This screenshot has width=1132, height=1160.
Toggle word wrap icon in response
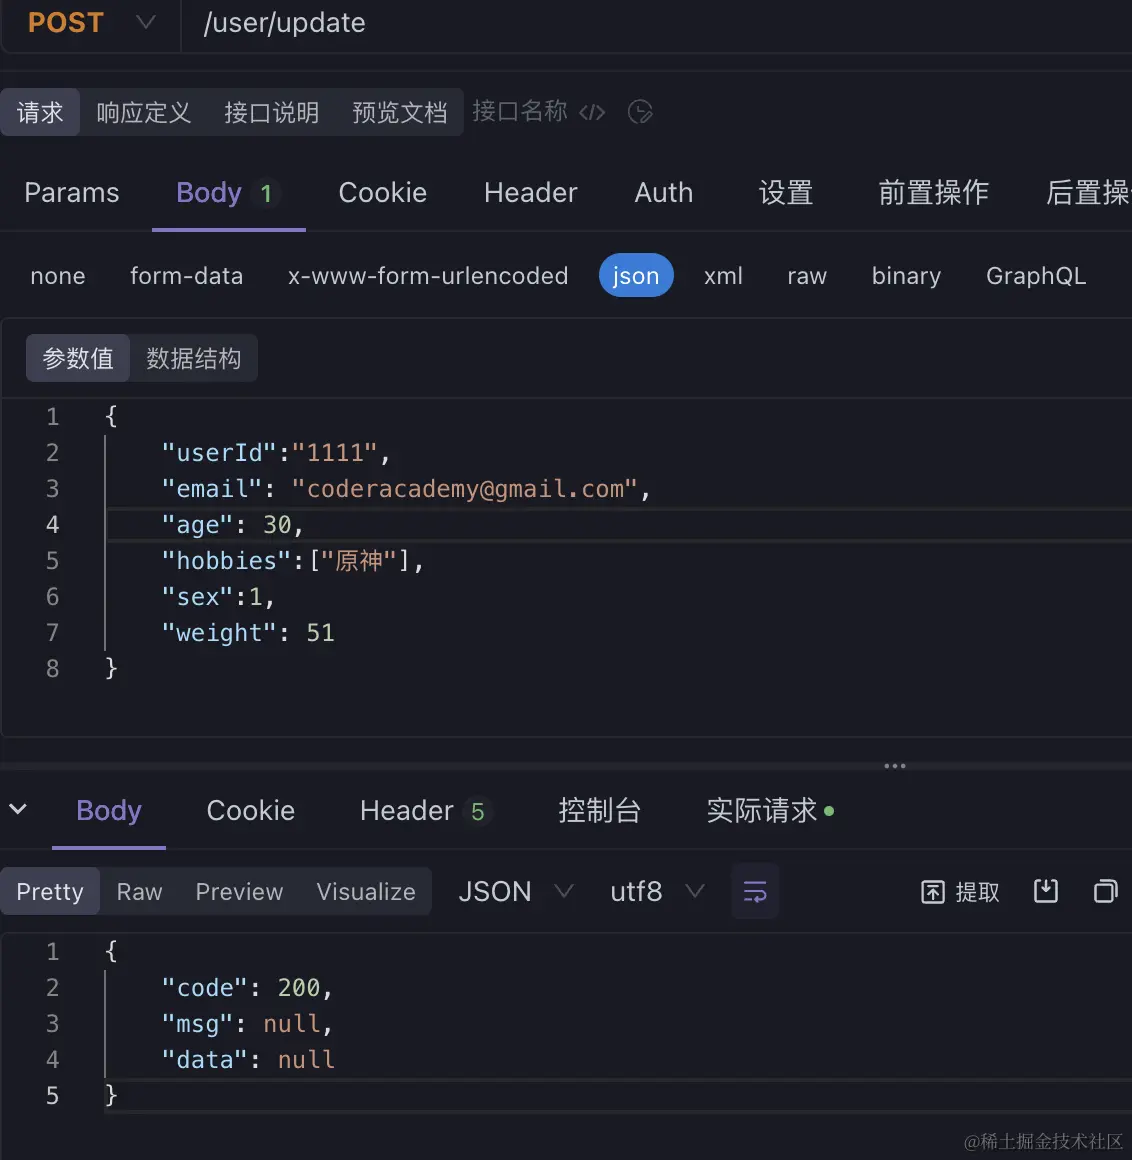tap(755, 891)
